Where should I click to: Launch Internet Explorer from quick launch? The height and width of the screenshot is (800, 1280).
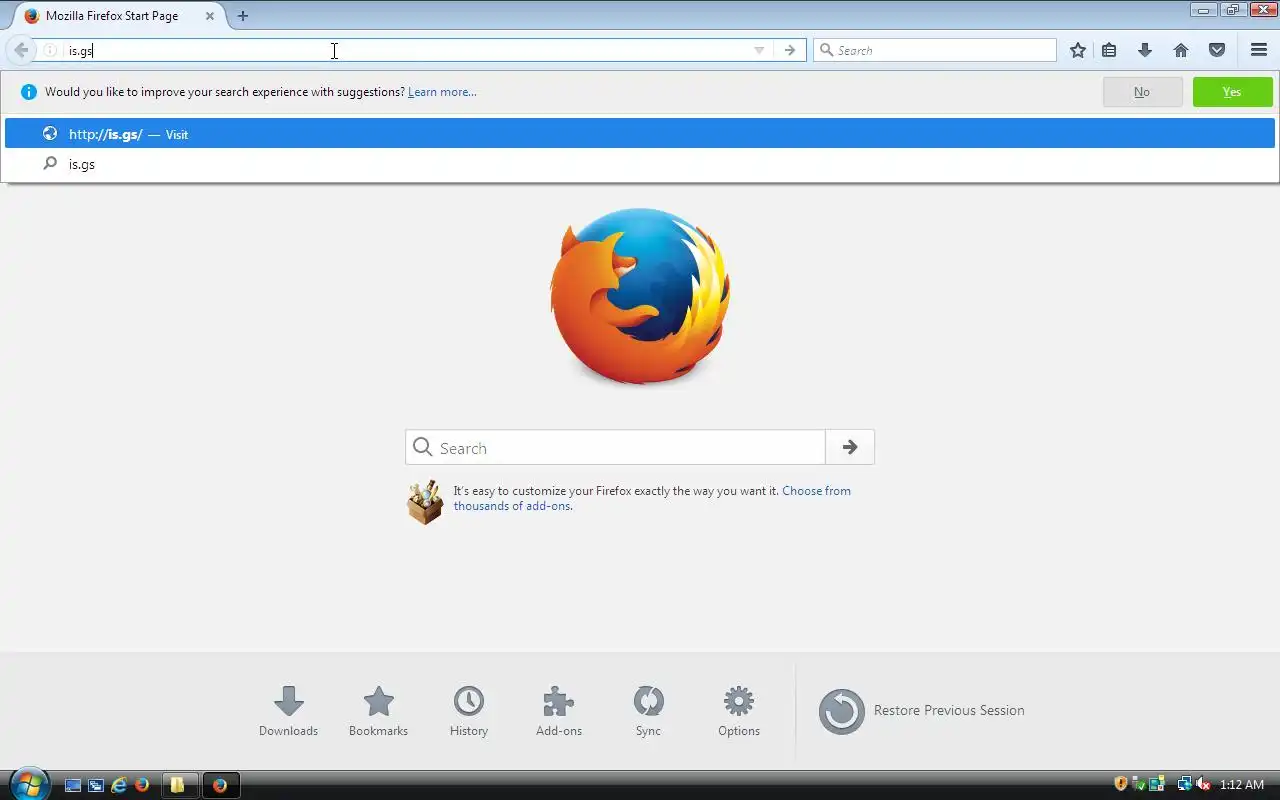(x=119, y=785)
